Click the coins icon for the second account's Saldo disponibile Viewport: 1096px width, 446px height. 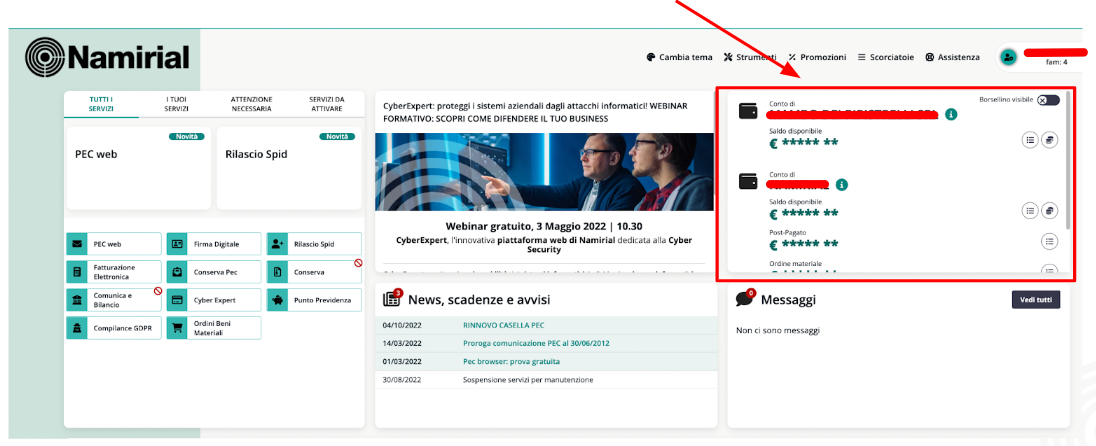tap(1049, 210)
